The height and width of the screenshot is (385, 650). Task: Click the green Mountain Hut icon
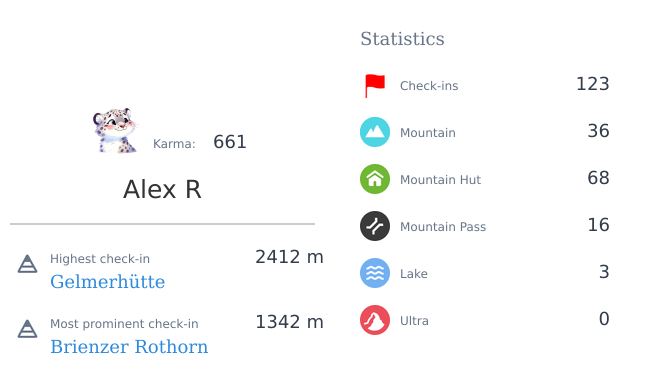coord(375,179)
